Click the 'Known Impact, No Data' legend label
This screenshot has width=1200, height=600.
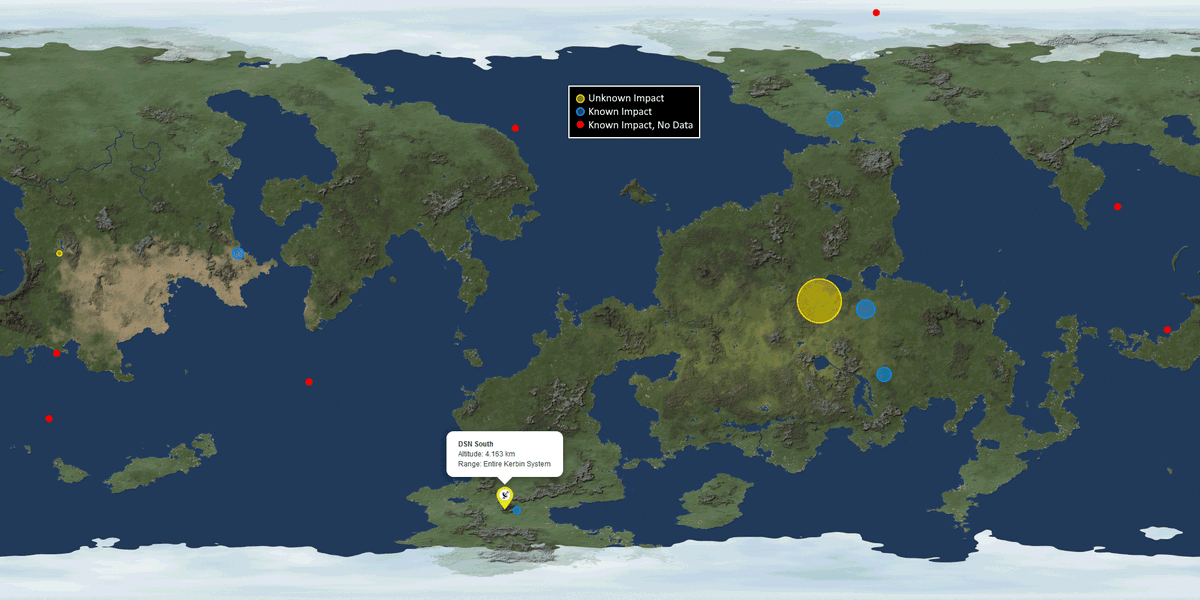pos(640,126)
